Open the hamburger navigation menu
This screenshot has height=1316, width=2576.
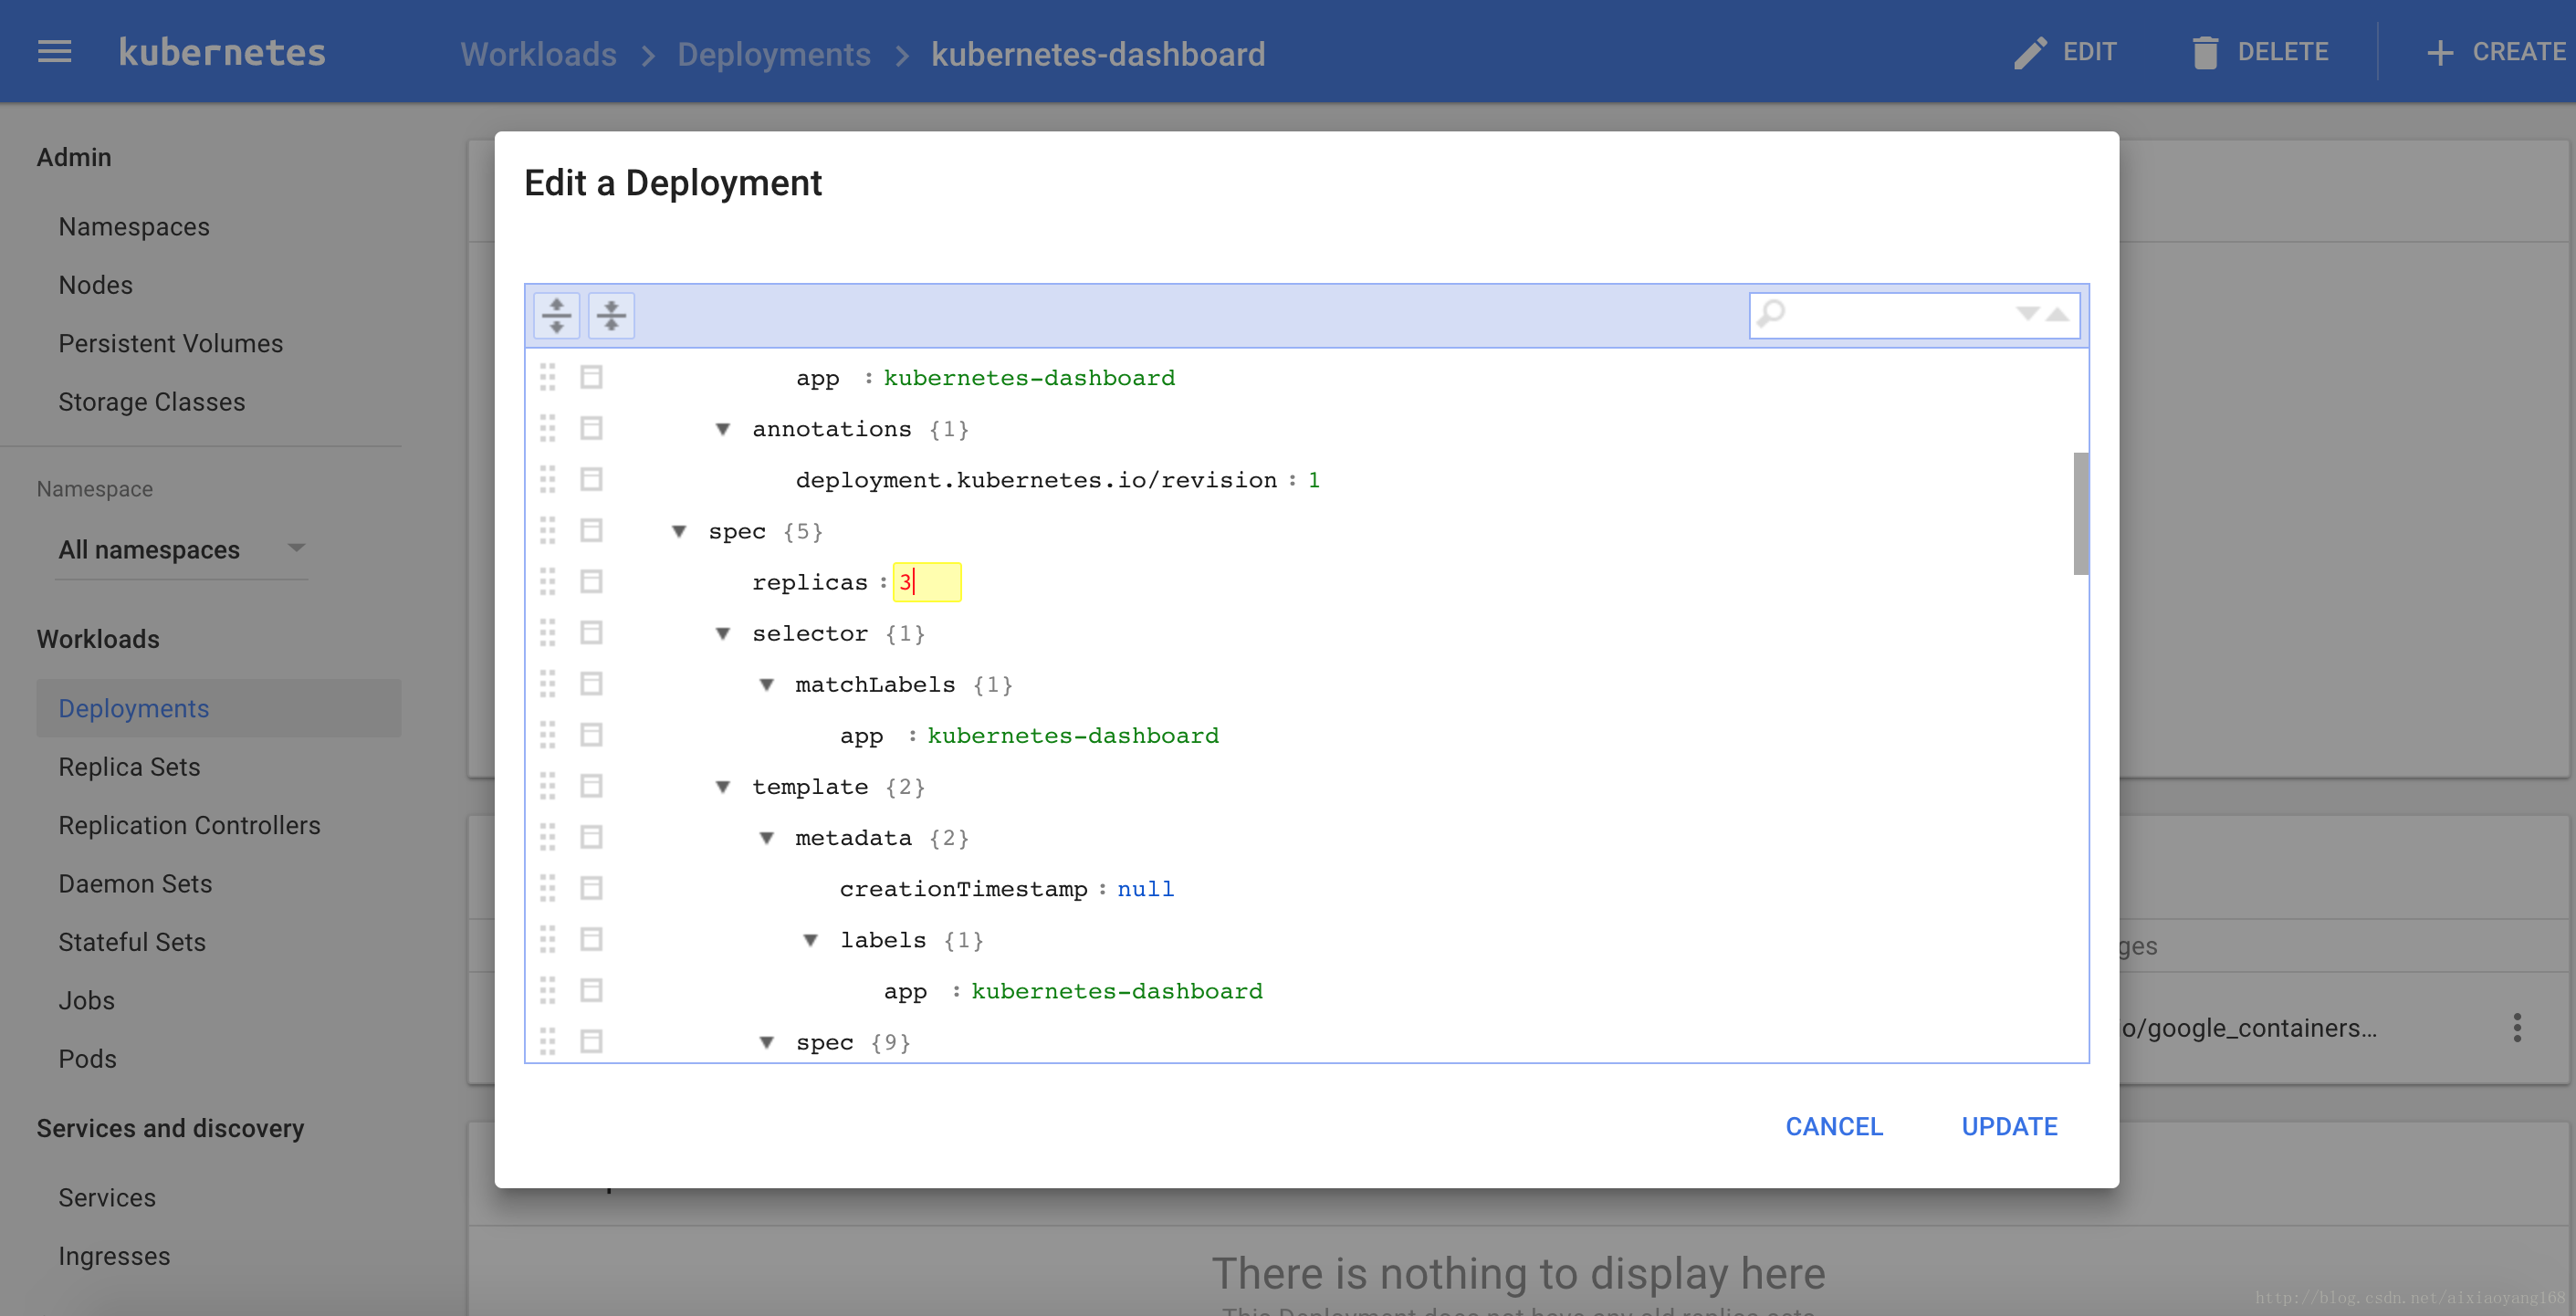[x=54, y=52]
